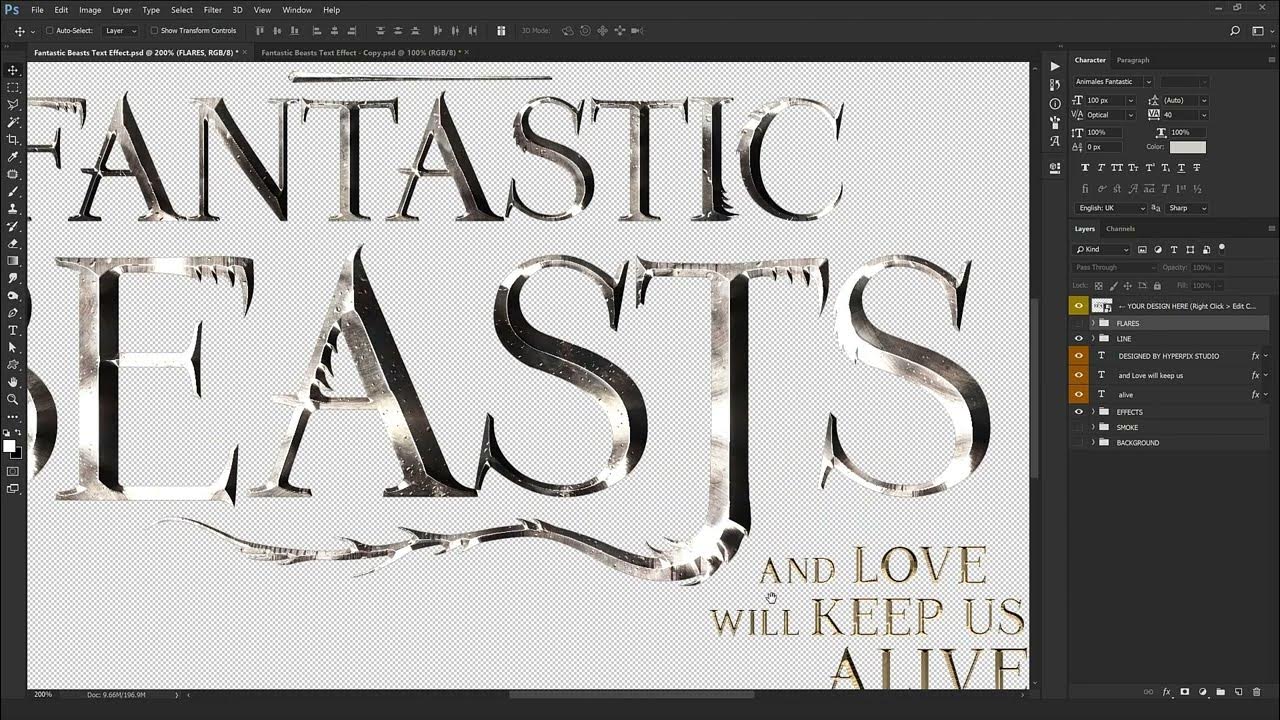Add a layer mask
The width and height of the screenshot is (1280, 720).
point(1185,692)
